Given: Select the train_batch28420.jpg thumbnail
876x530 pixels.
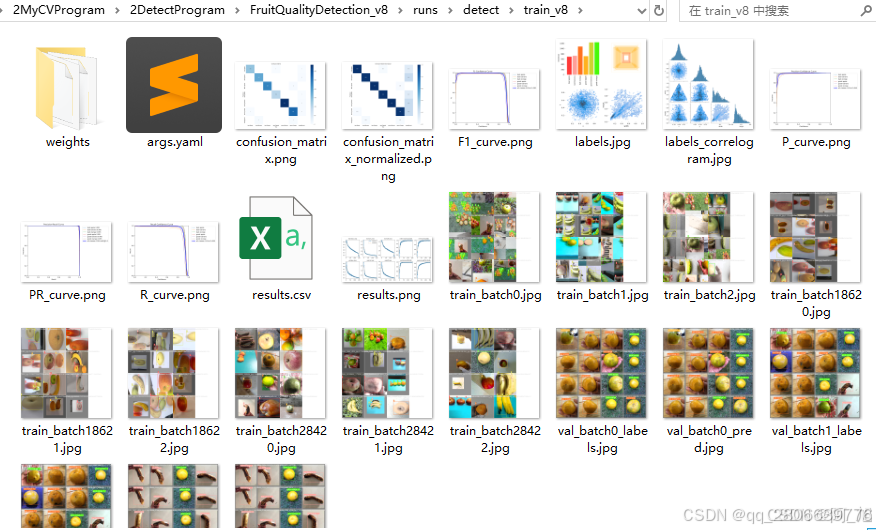Looking at the screenshot, I should pos(280,373).
